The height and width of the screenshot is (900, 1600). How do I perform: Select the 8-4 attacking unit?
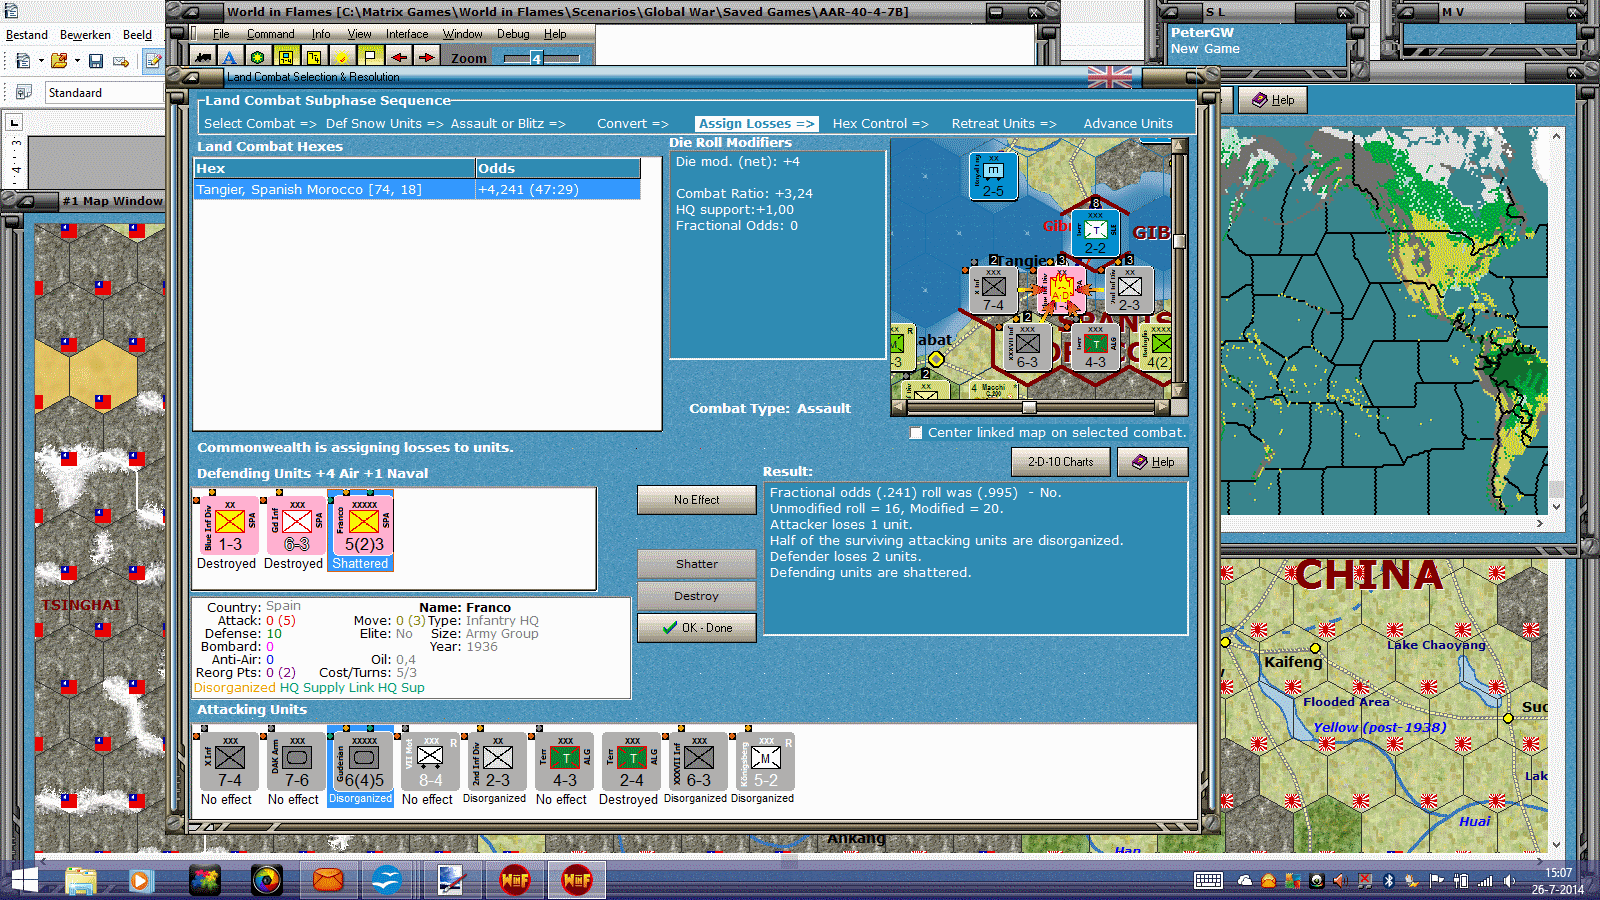428,766
